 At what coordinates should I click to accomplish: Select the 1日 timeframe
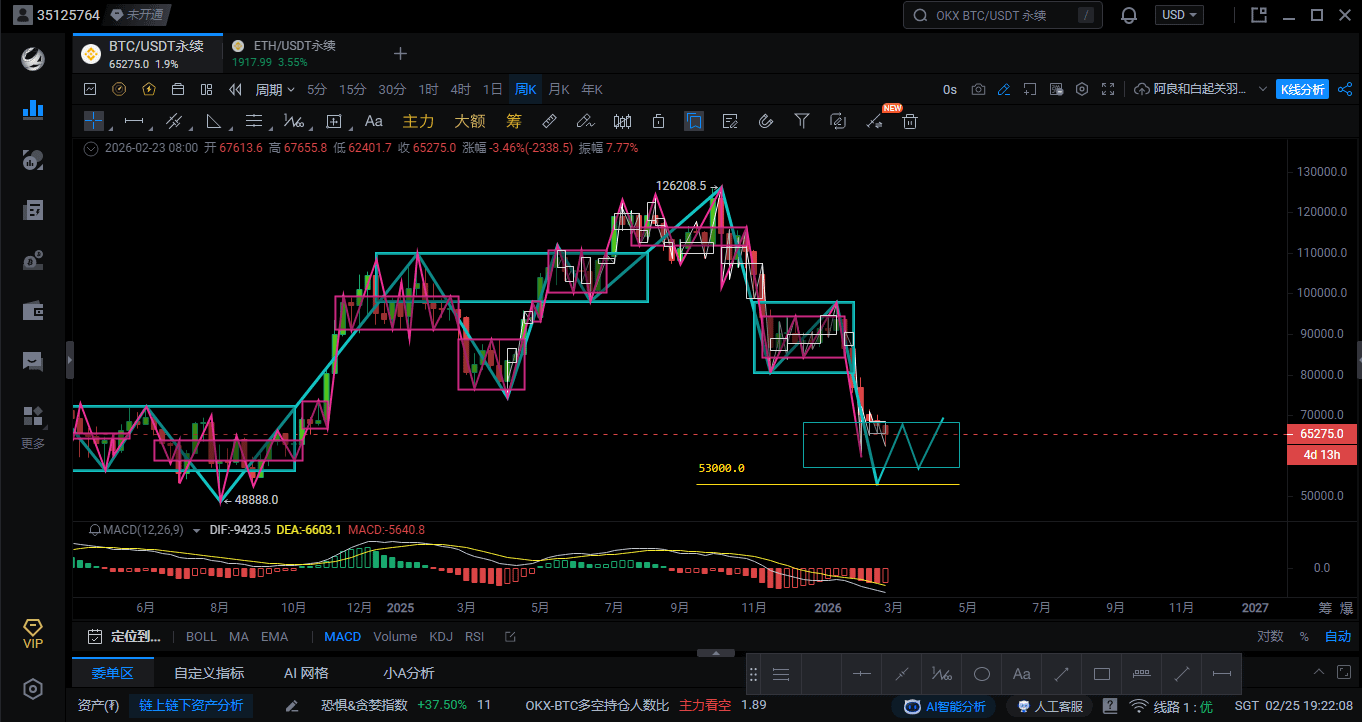point(493,89)
